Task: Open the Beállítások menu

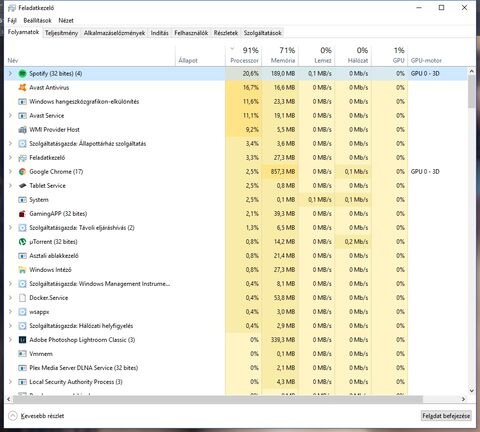Action: [37, 20]
